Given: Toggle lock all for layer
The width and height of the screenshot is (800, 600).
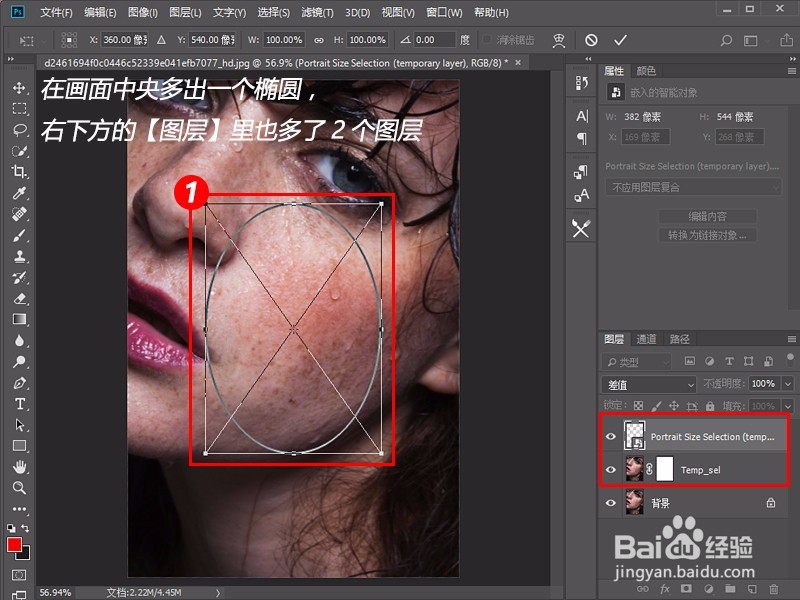Looking at the screenshot, I should tap(710, 406).
